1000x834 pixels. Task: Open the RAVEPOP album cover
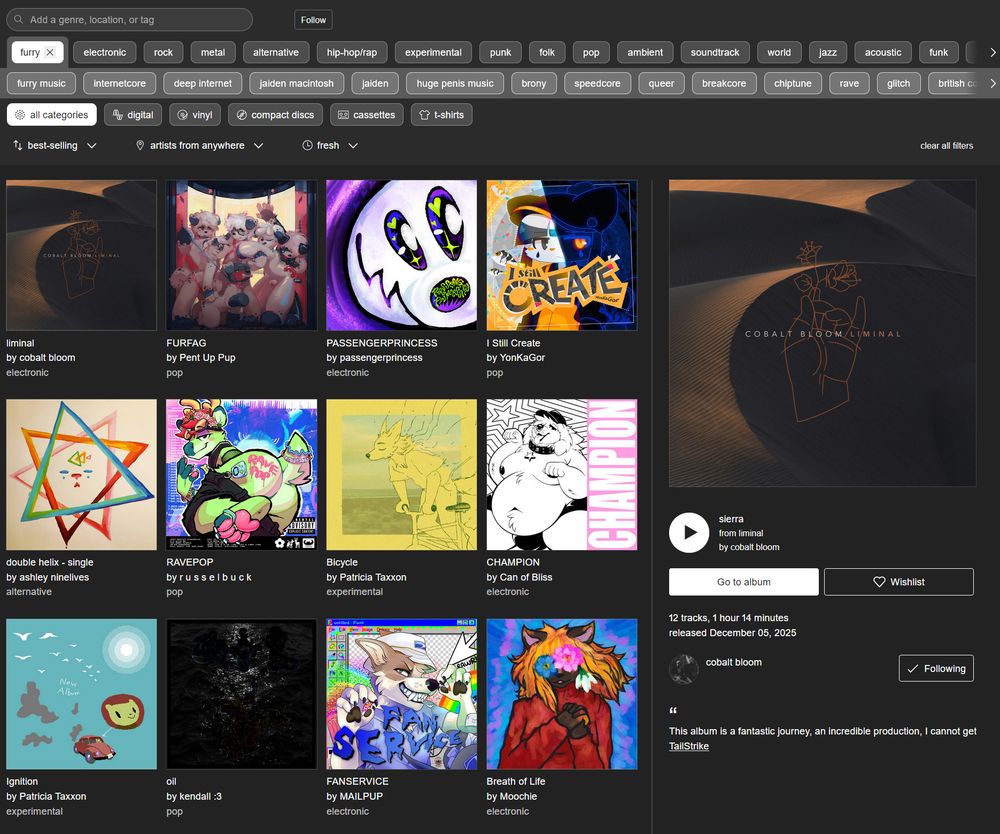tap(241, 474)
